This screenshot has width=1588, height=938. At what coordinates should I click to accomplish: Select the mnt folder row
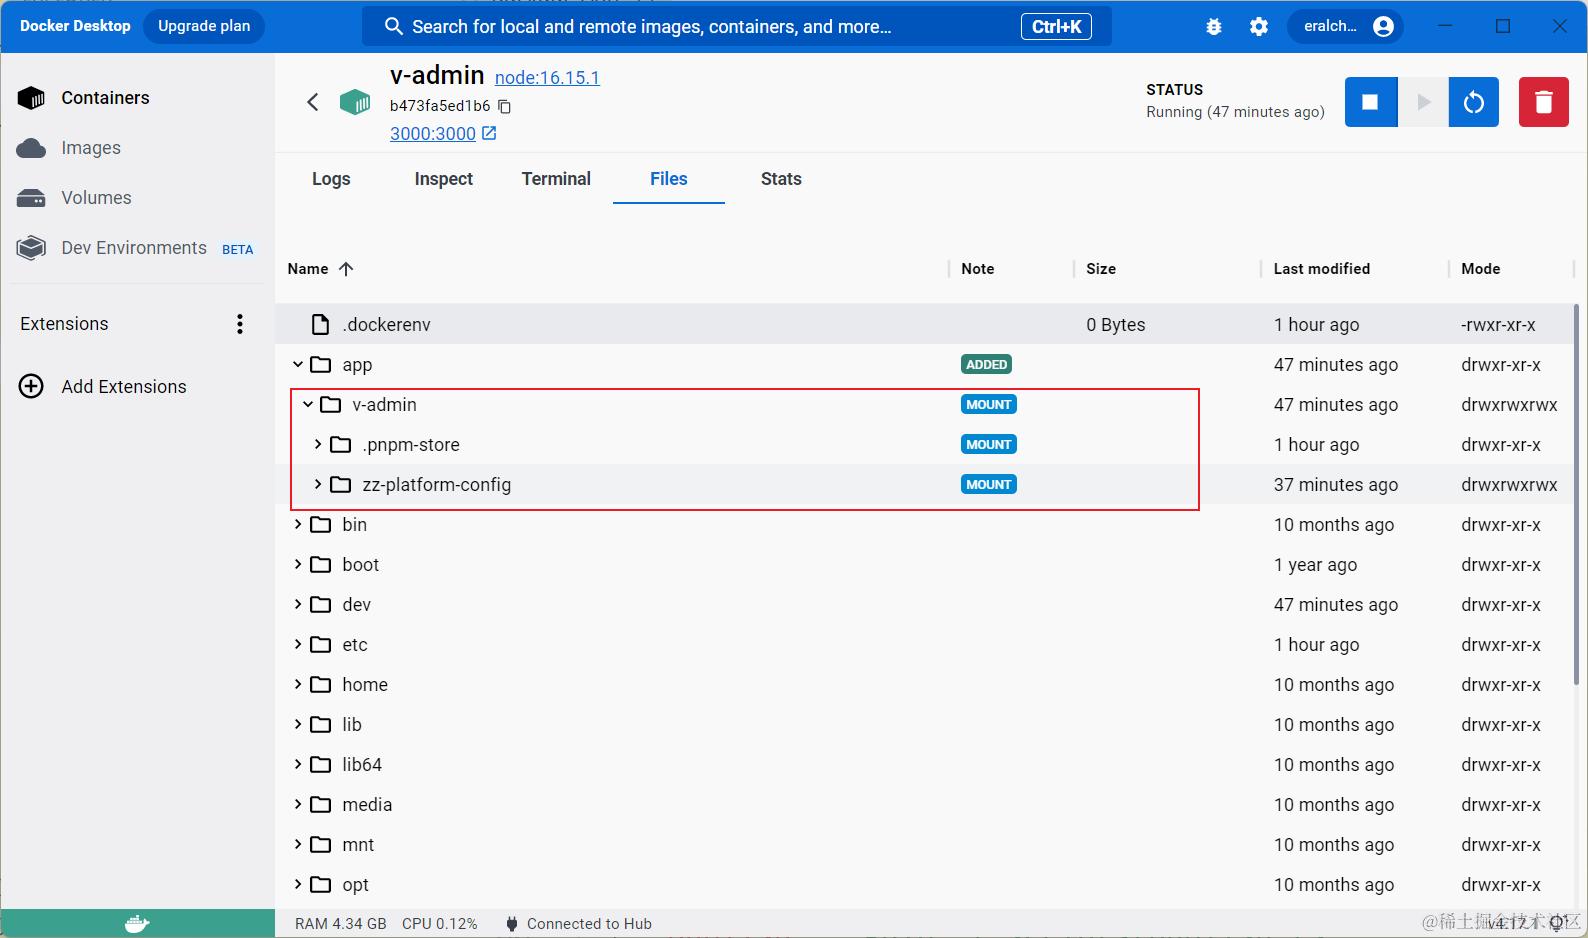pyautogui.click(x=925, y=845)
